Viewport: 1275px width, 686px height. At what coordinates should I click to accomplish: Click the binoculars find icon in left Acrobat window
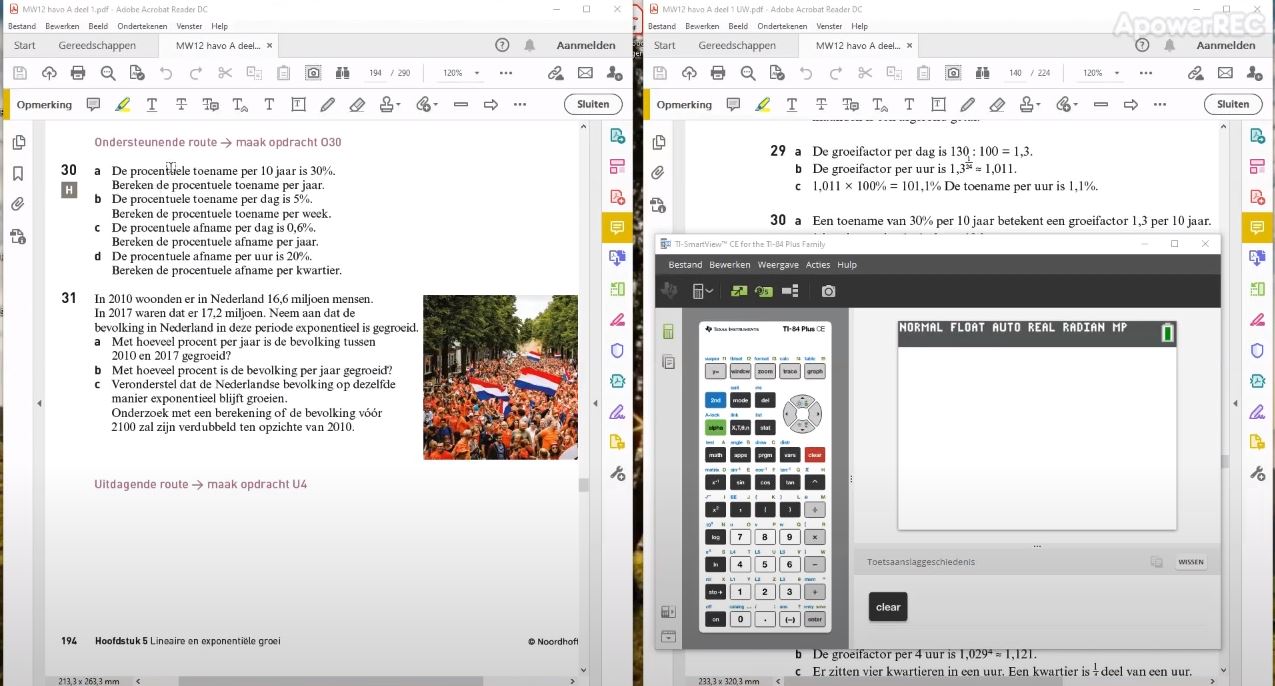[343, 73]
